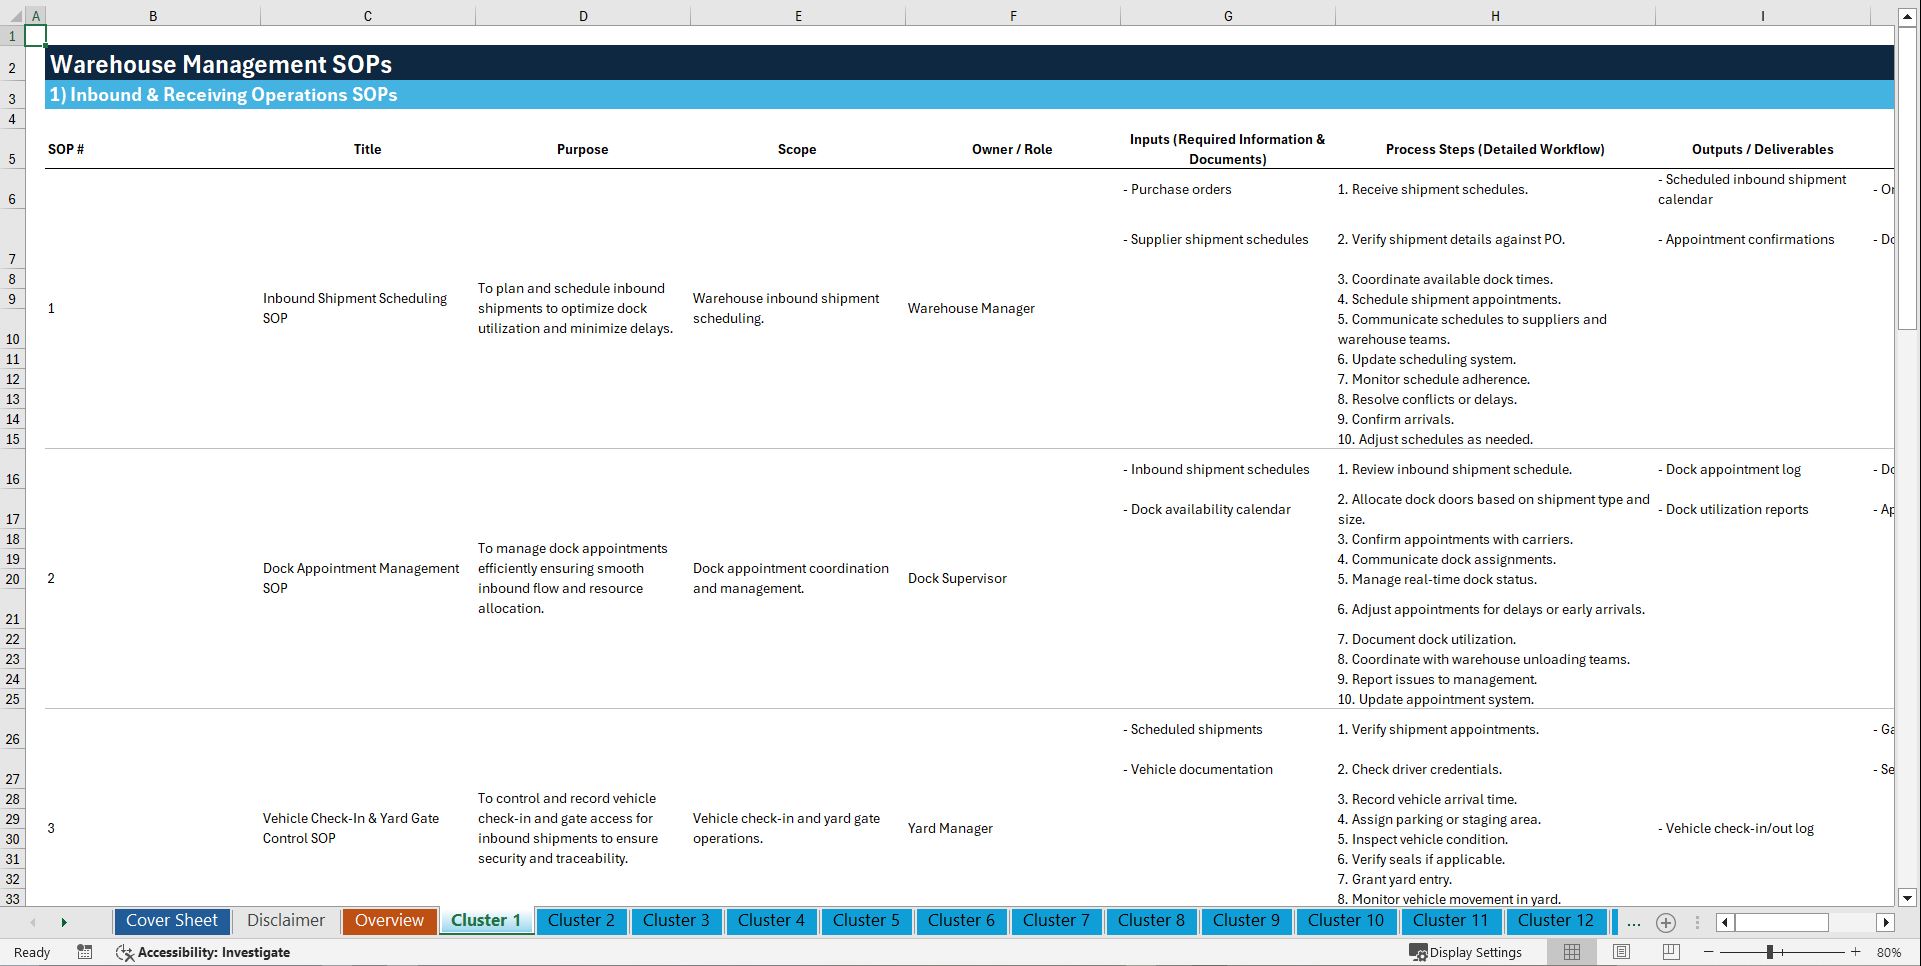The width and height of the screenshot is (1921, 966).
Task: Open the Cover Sheet tab
Action: pyautogui.click(x=171, y=920)
